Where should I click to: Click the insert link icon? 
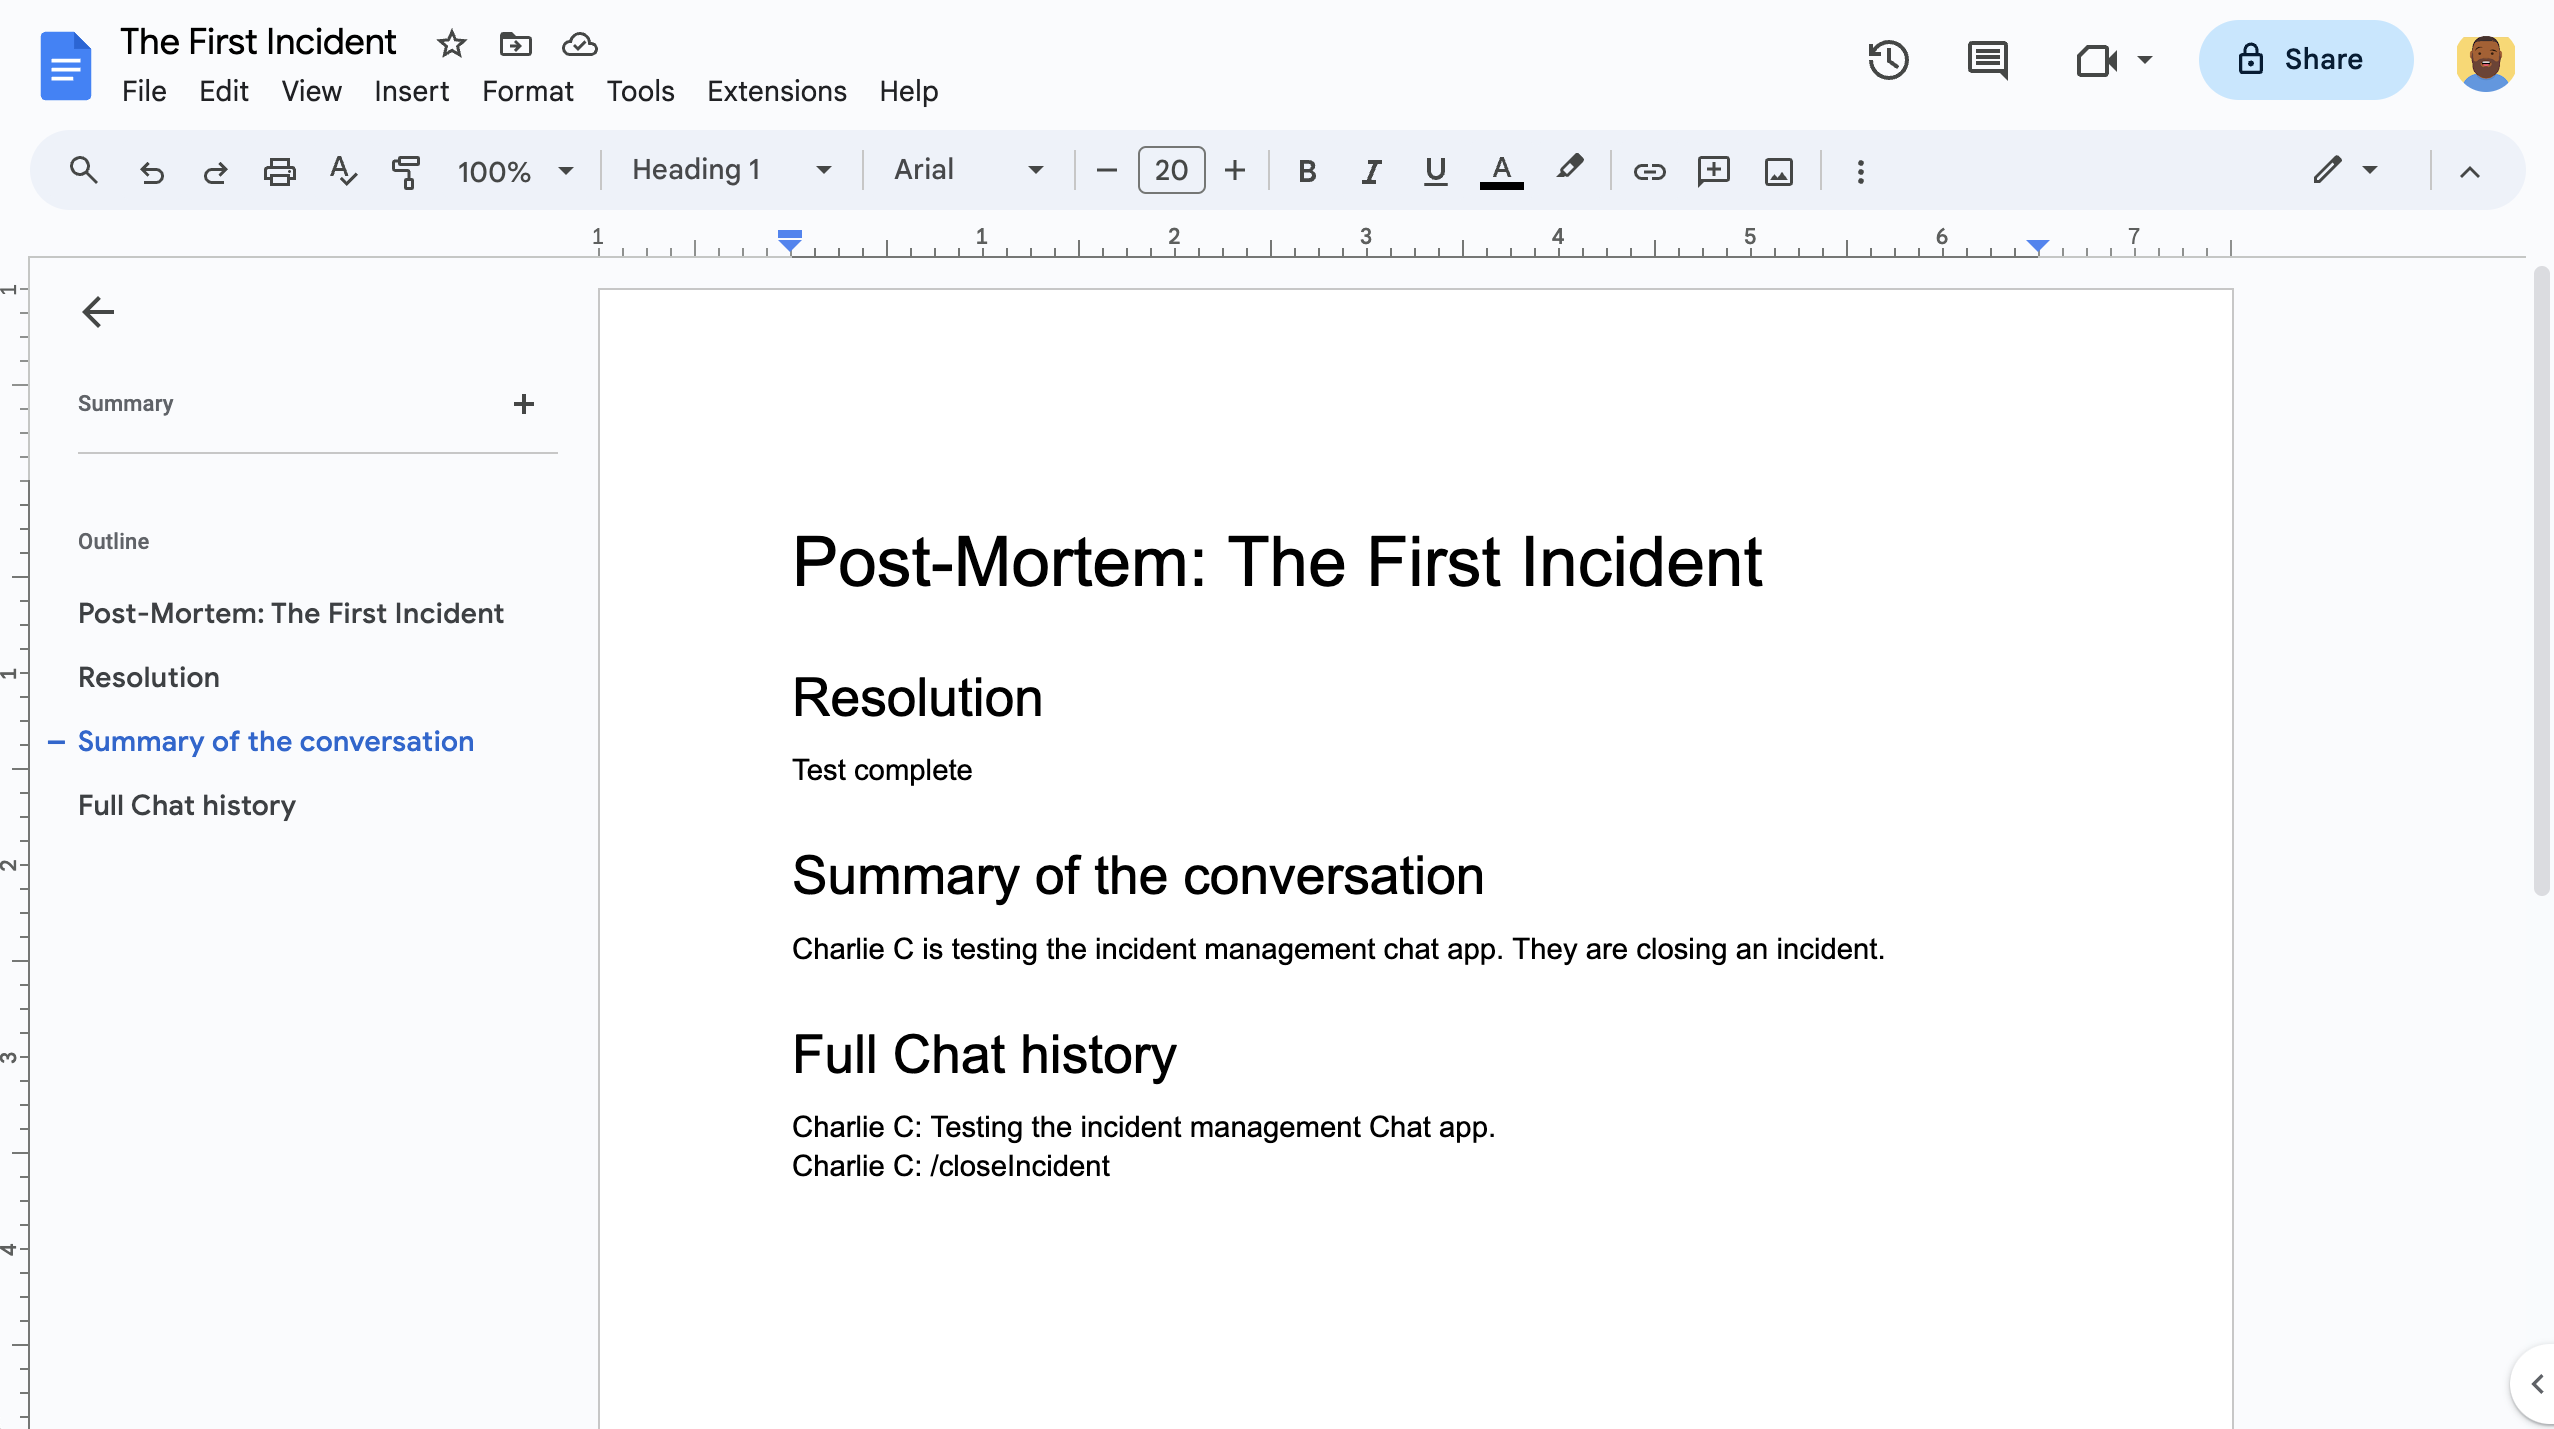pos(1647,170)
